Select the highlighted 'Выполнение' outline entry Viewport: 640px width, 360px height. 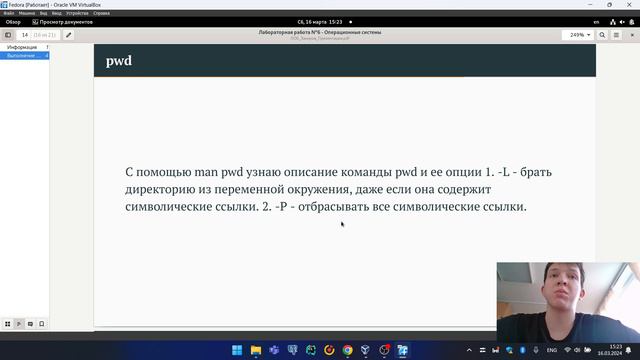(x=24, y=56)
